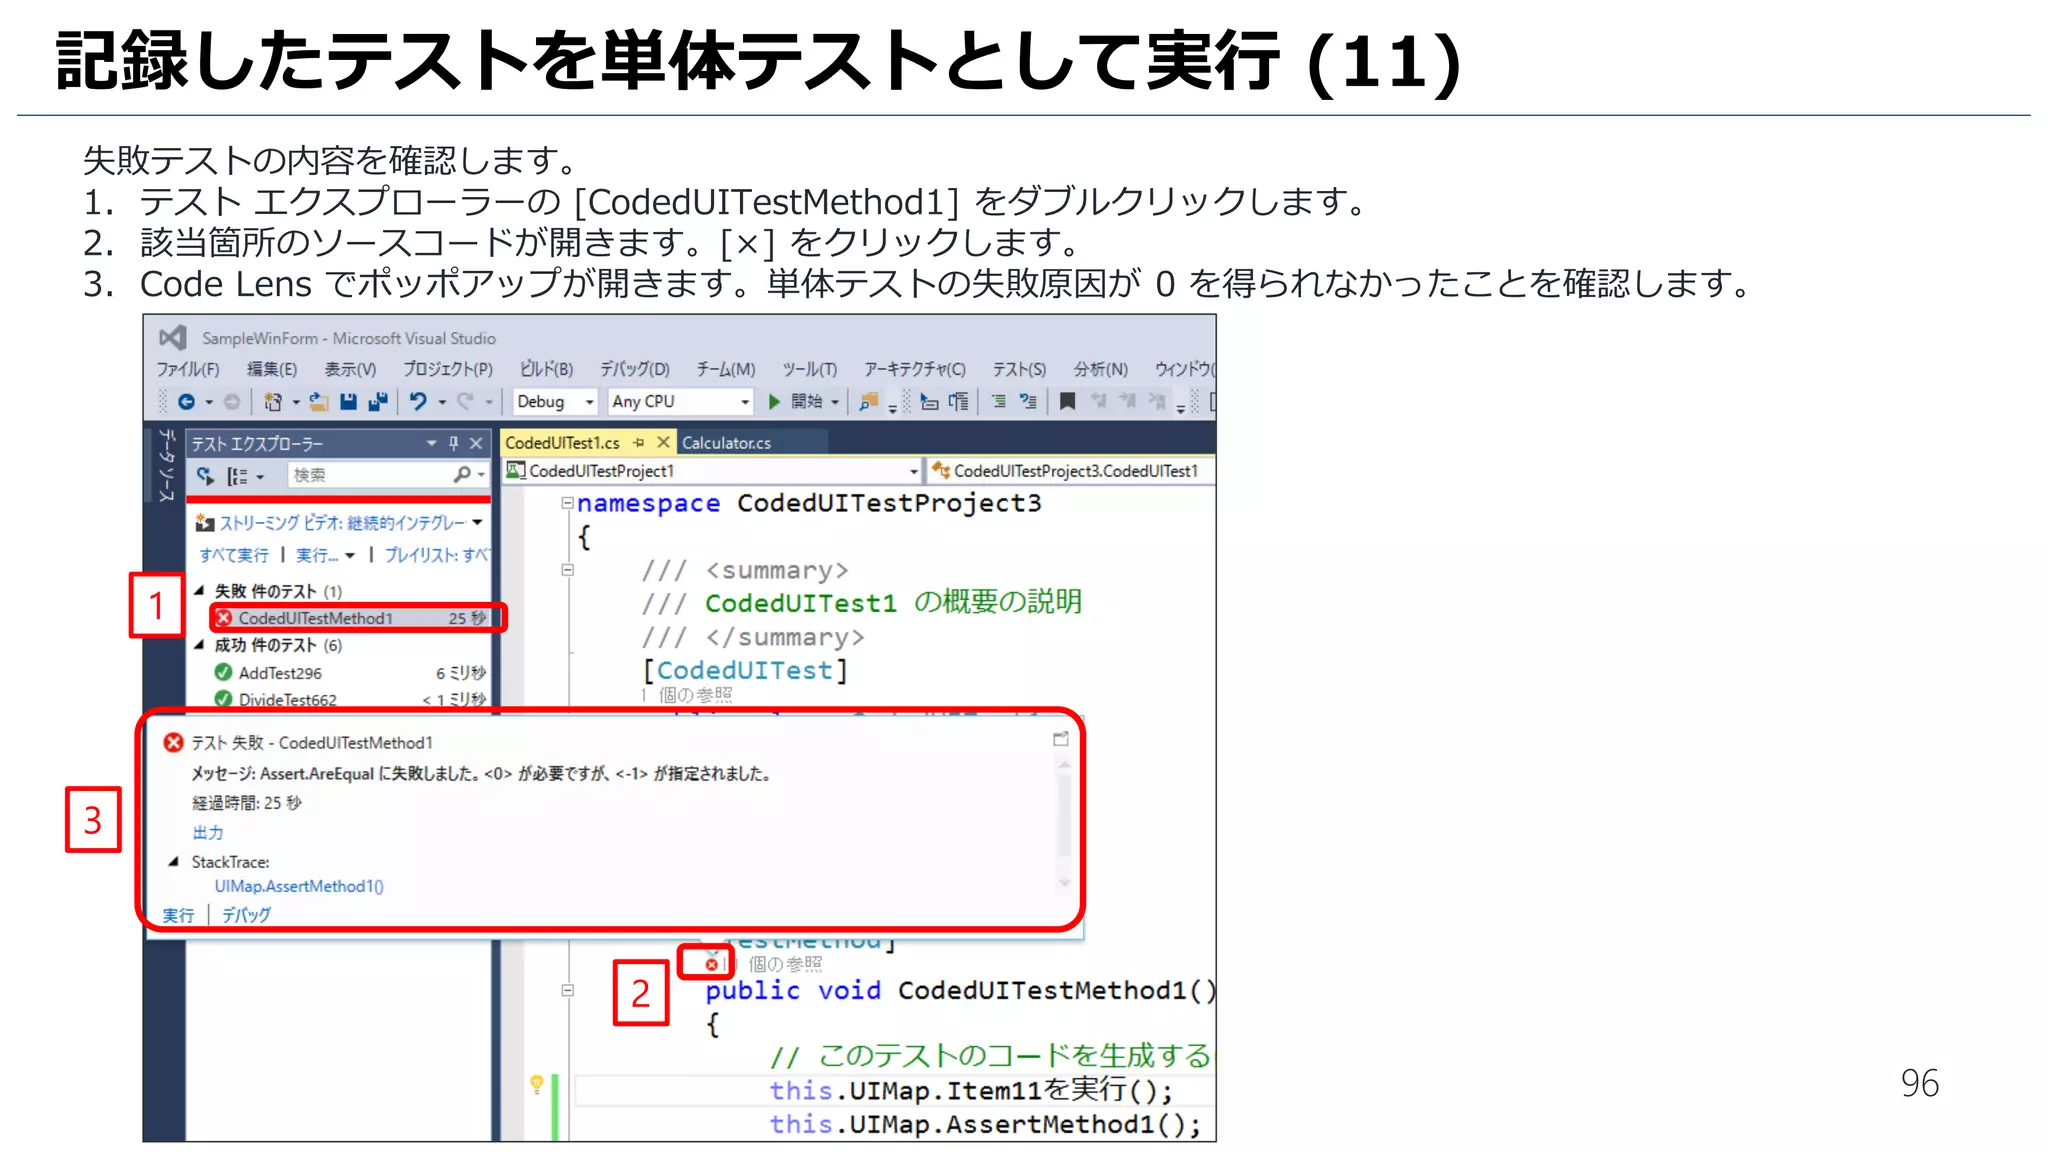The image size is (2048, 1152).
Task: Select the AddTest296 test row
Action: click(350, 673)
